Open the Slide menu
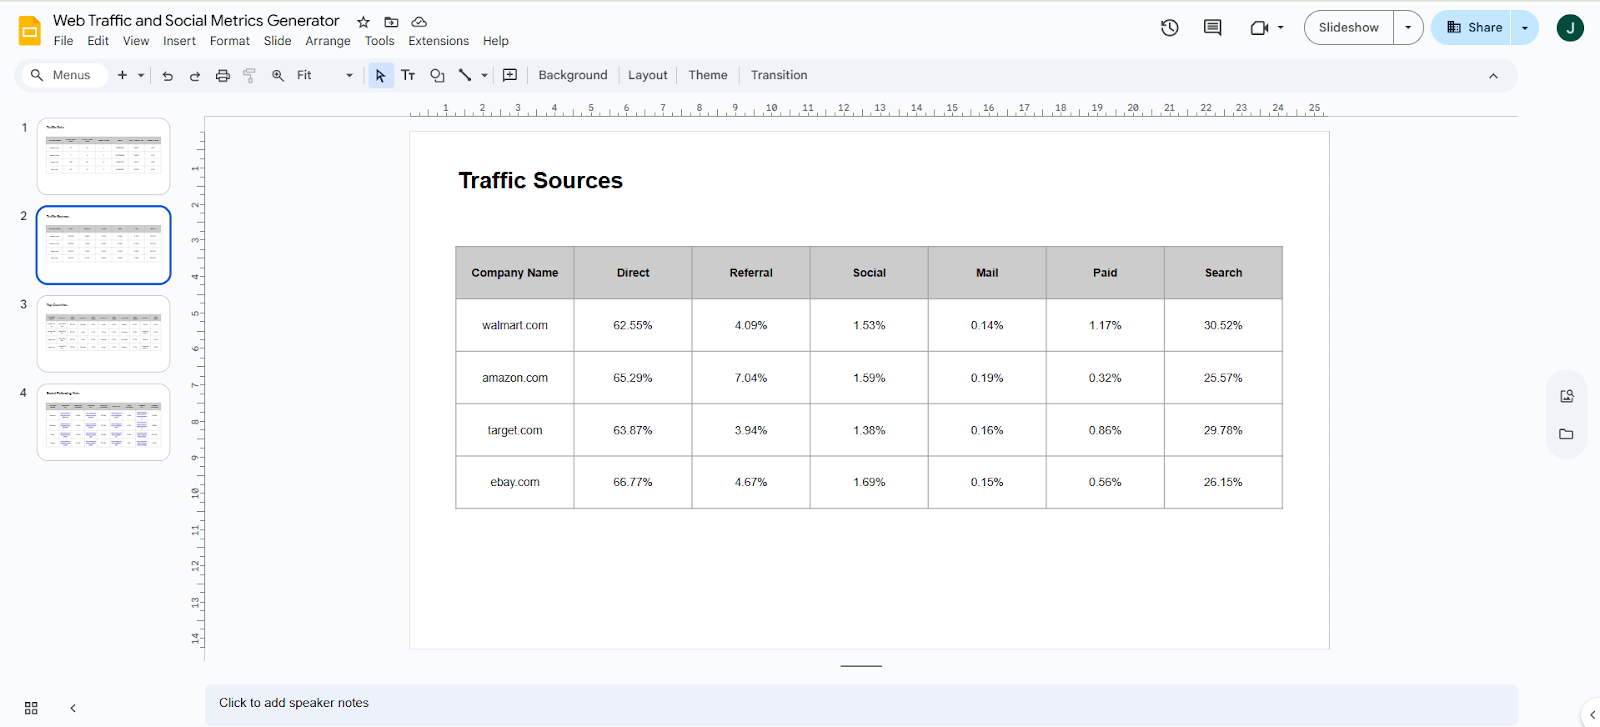The width and height of the screenshot is (1600, 727). tap(277, 41)
